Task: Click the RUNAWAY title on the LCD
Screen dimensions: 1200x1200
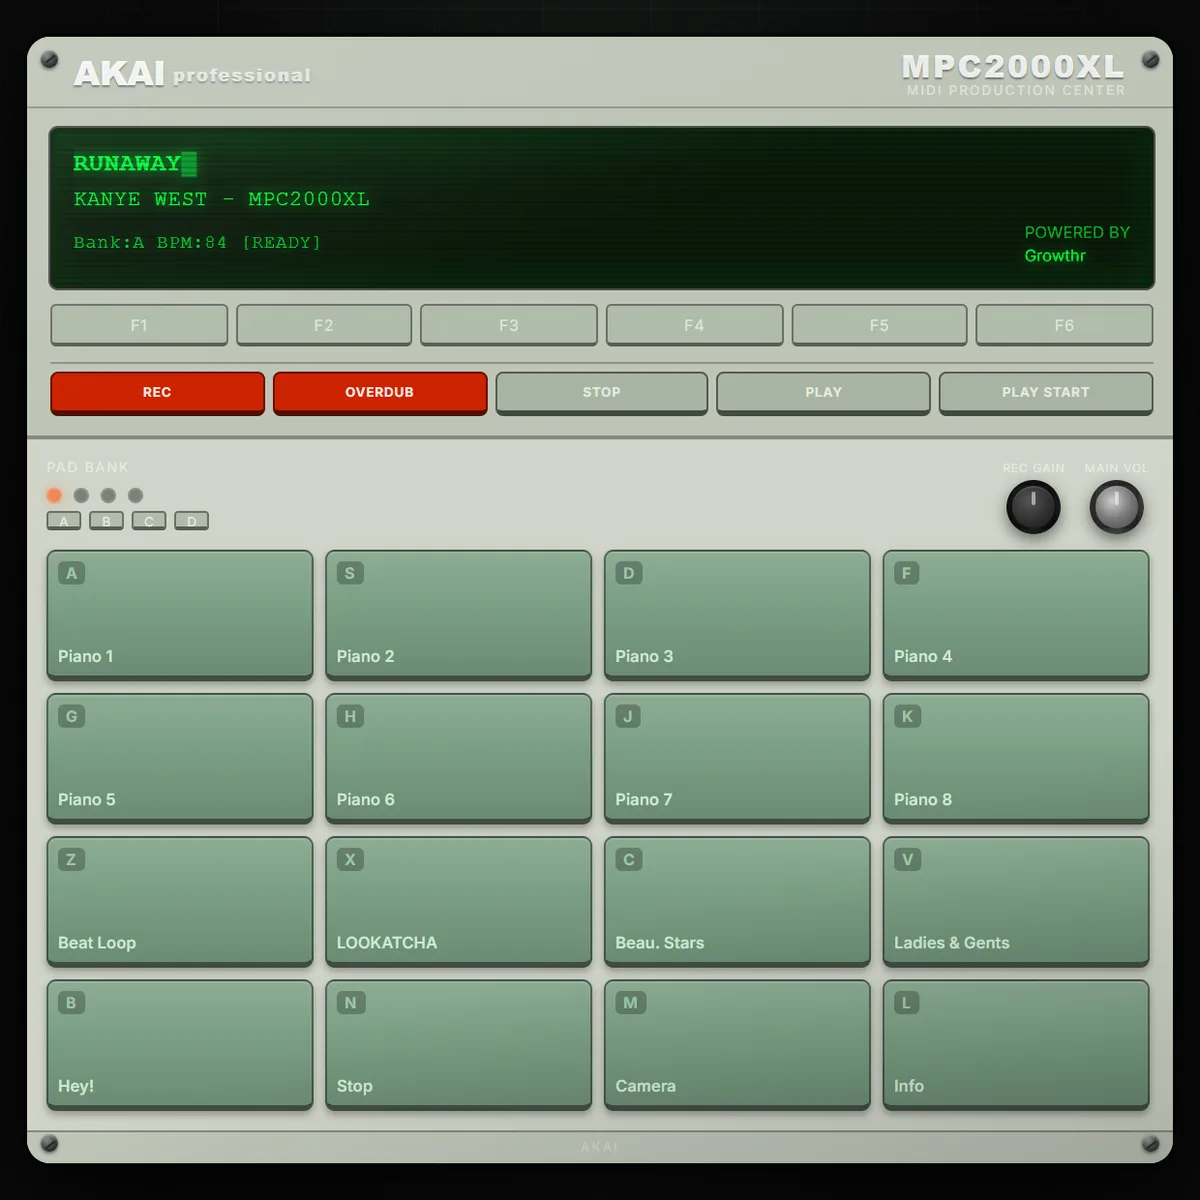Action: (x=127, y=163)
